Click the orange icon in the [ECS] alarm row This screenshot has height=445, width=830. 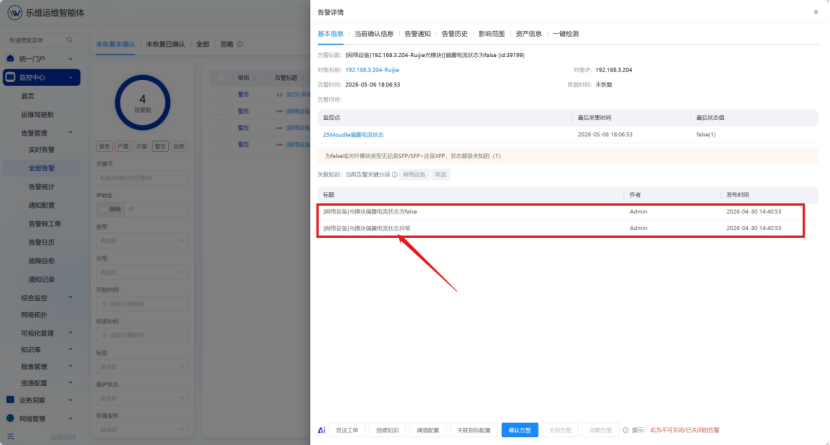tap(279, 95)
